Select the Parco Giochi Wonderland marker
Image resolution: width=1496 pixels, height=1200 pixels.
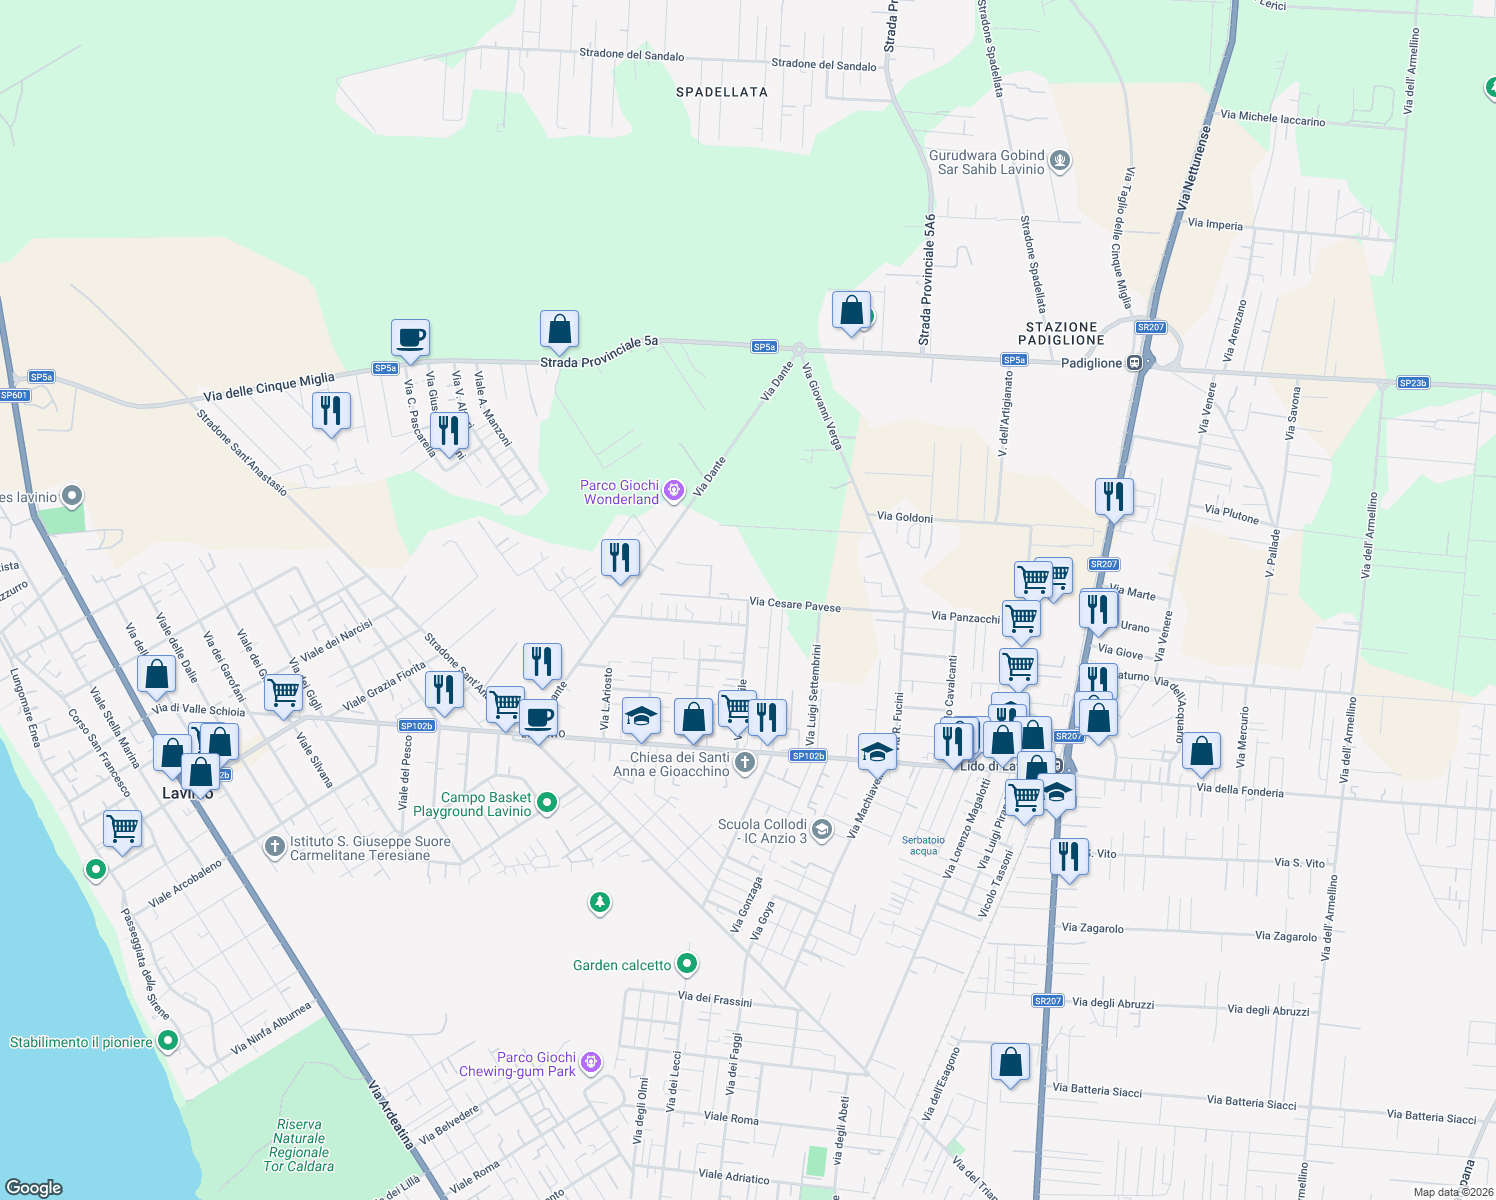(673, 490)
